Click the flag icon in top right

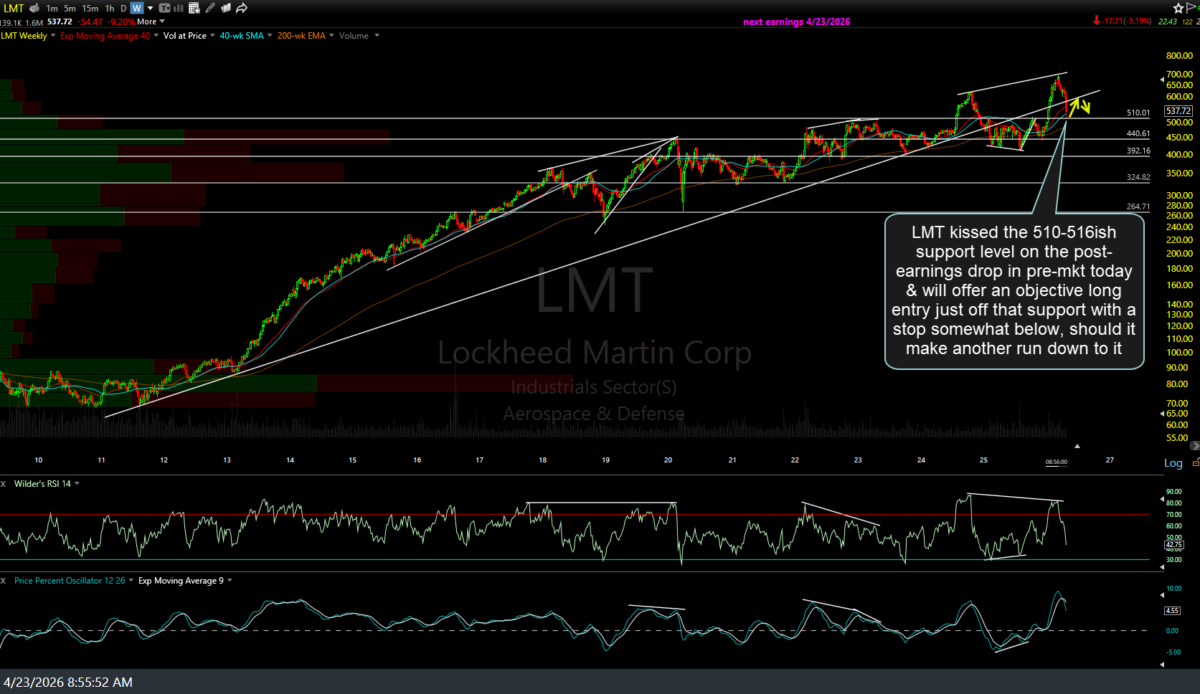pos(1190,8)
